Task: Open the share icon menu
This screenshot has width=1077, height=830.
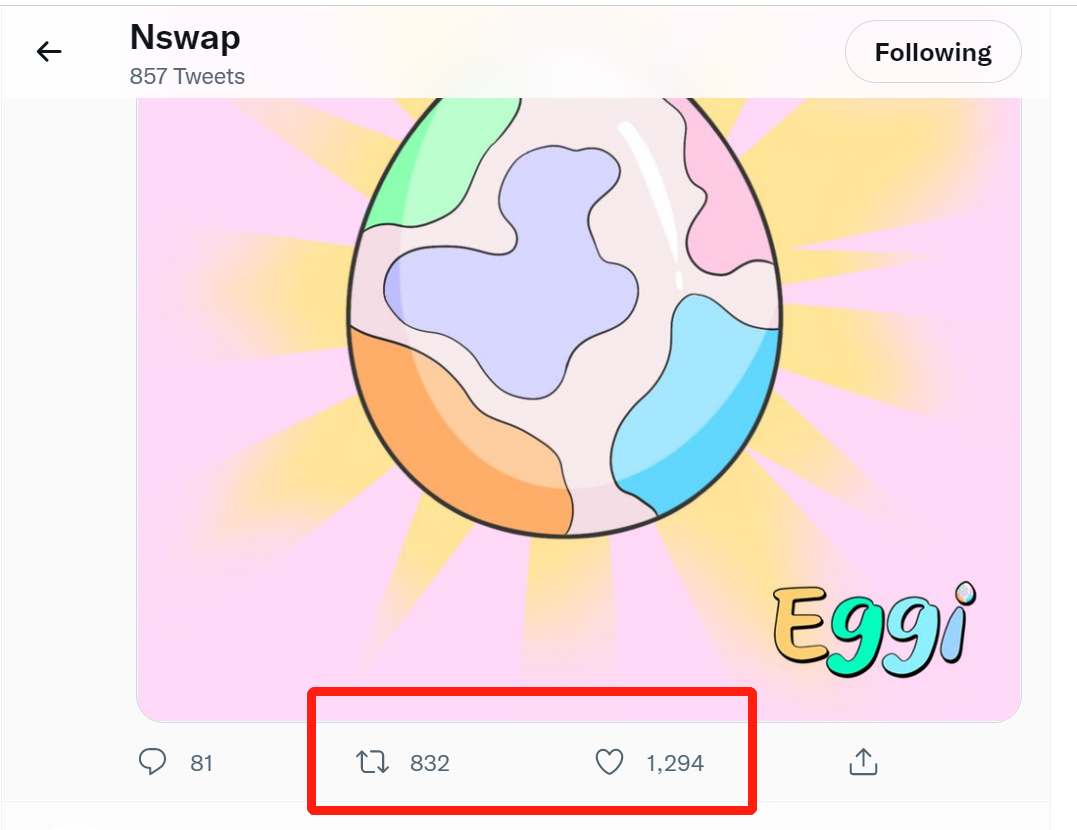Action: [862, 762]
